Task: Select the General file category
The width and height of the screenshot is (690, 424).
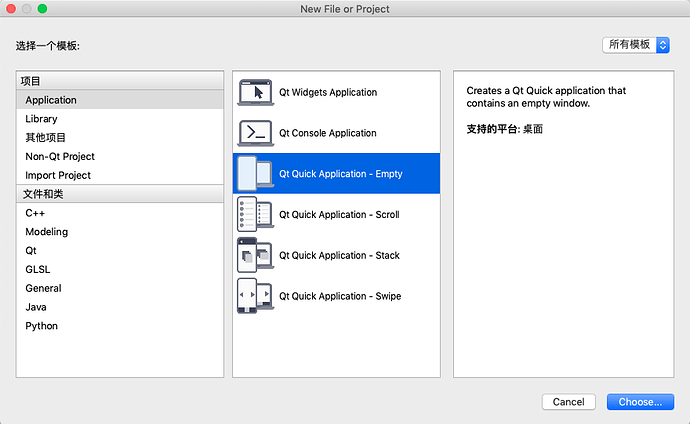Action: click(x=120, y=288)
